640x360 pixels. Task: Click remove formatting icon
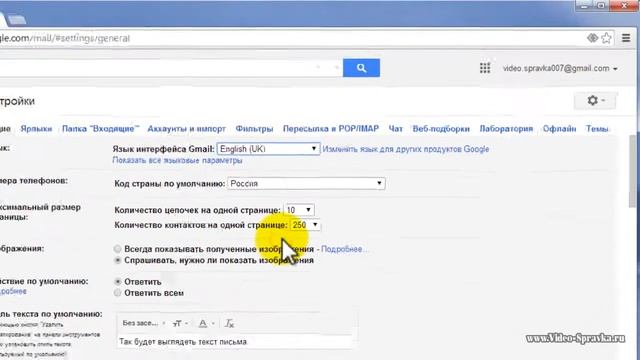coord(229,323)
